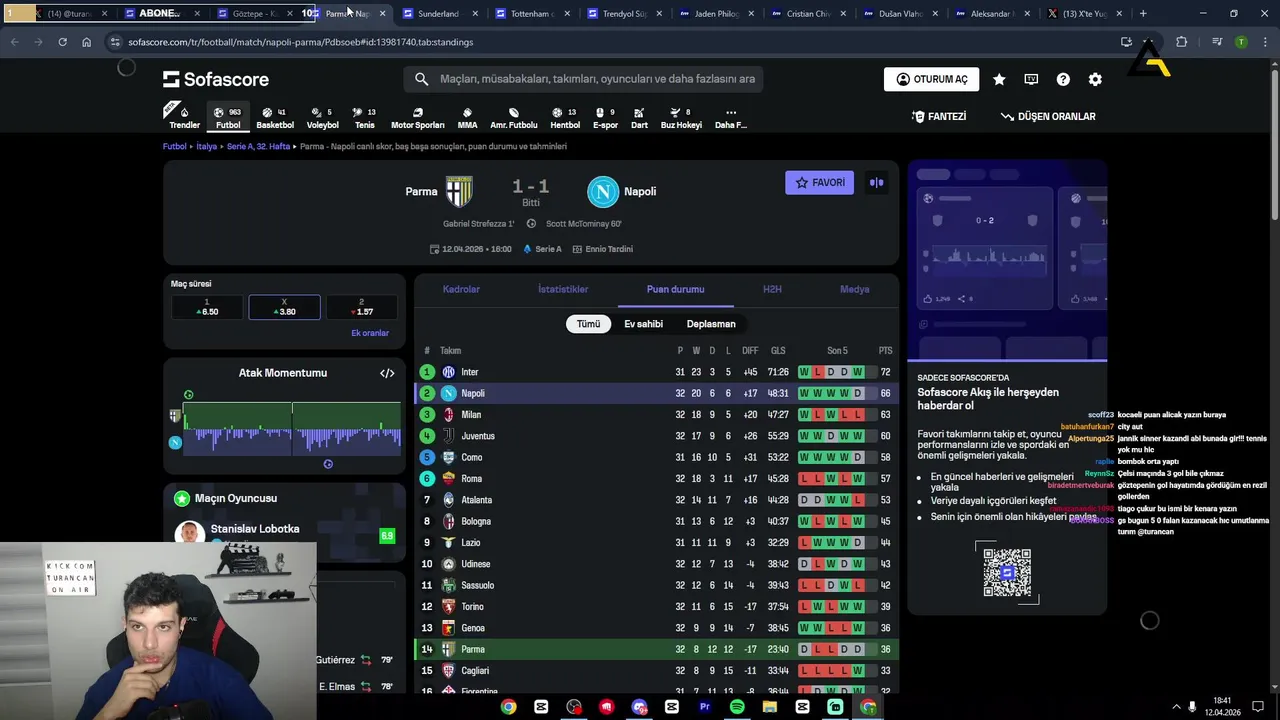Open the Trendler sports category
This screenshot has width=1280, height=720.
[184, 117]
